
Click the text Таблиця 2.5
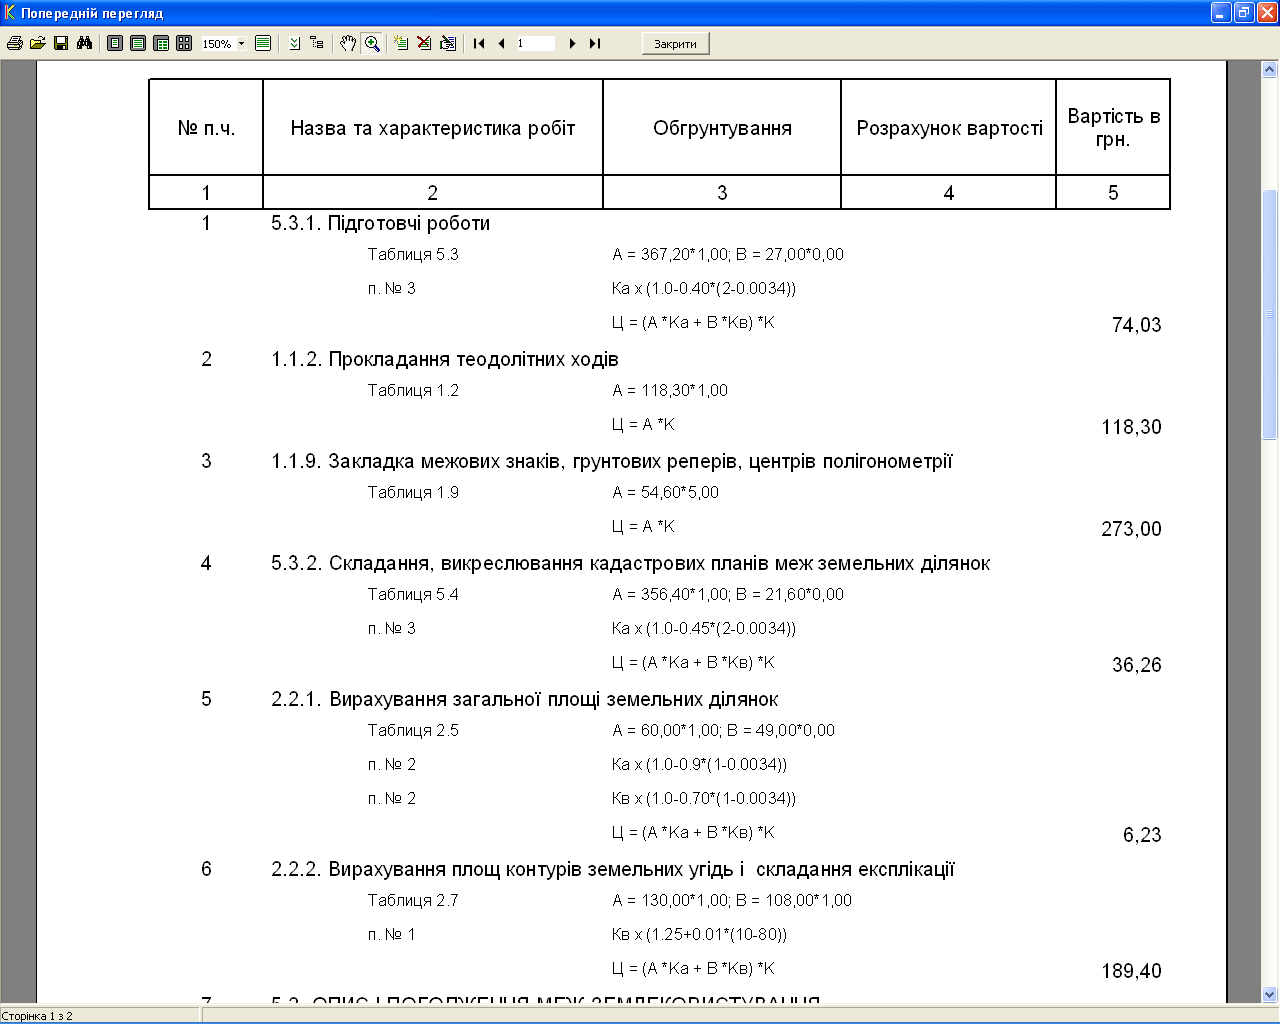click(413, 730)
